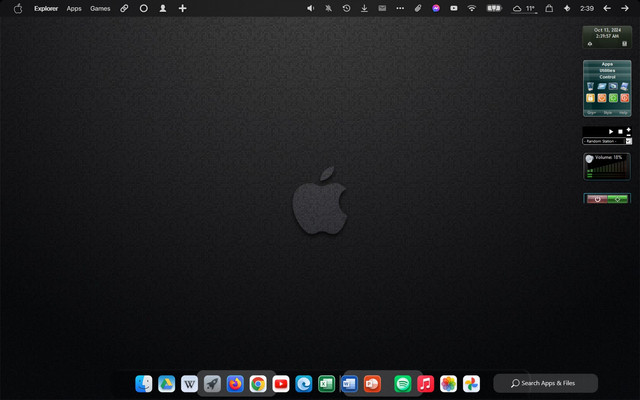This screenshot has width=640, height=400.
Task: Click the plus icon in top bar
Action: [182, 8]
